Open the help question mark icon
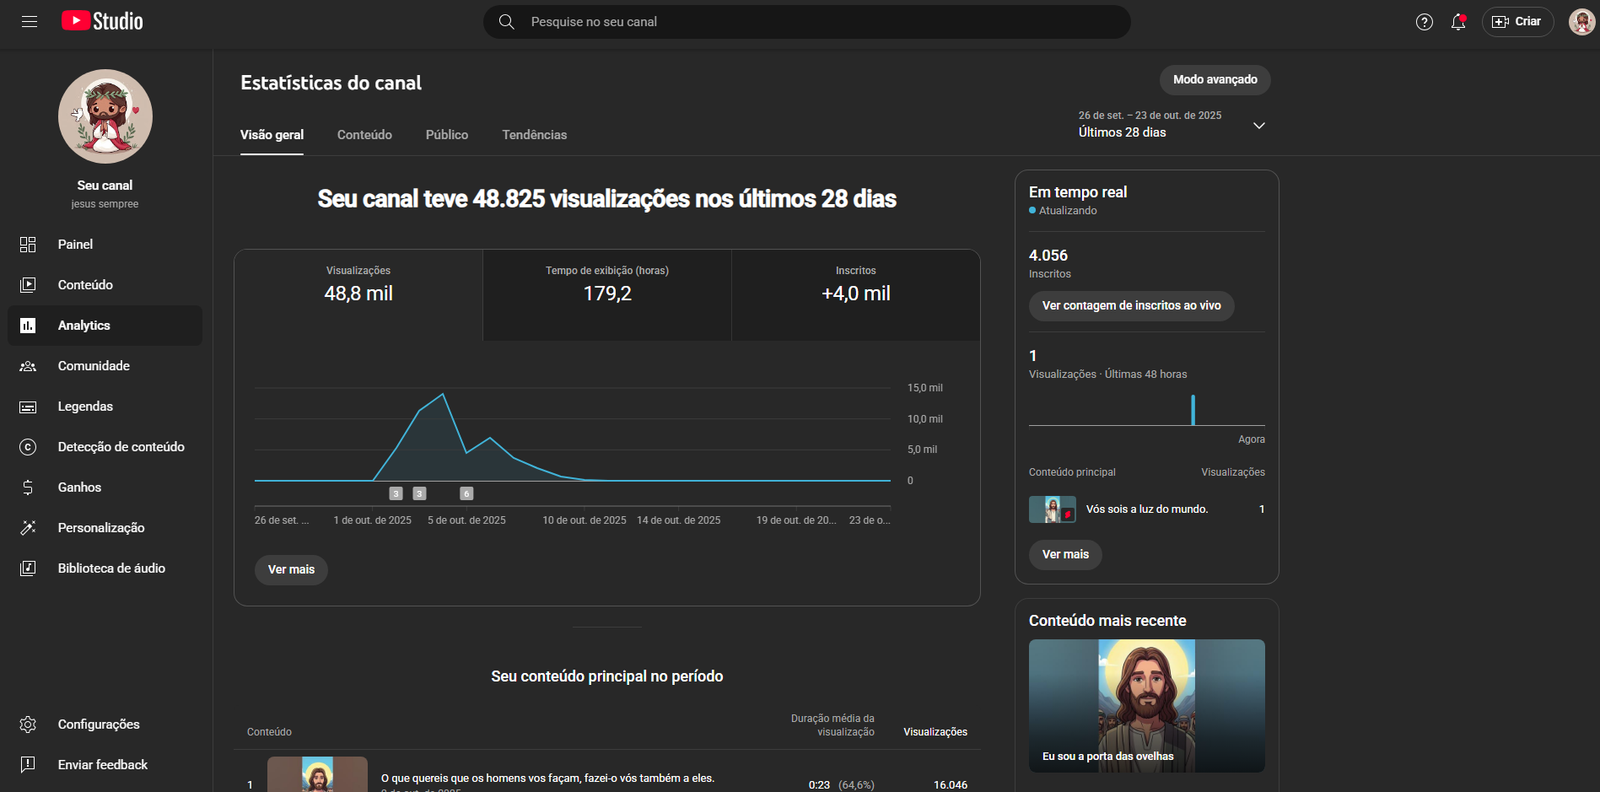Image resolution: width=1600 pixels, height=792 pixels. pos(1424,22)
